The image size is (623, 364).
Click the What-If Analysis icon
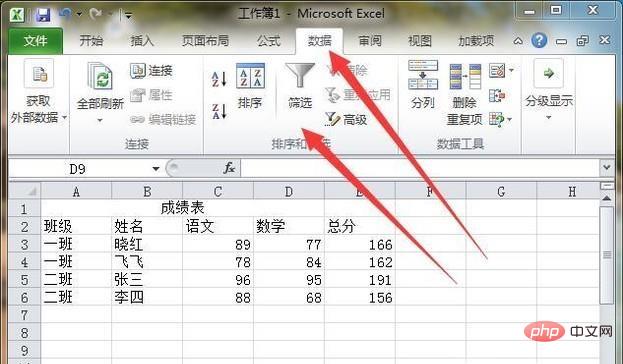tap(497, 119)
